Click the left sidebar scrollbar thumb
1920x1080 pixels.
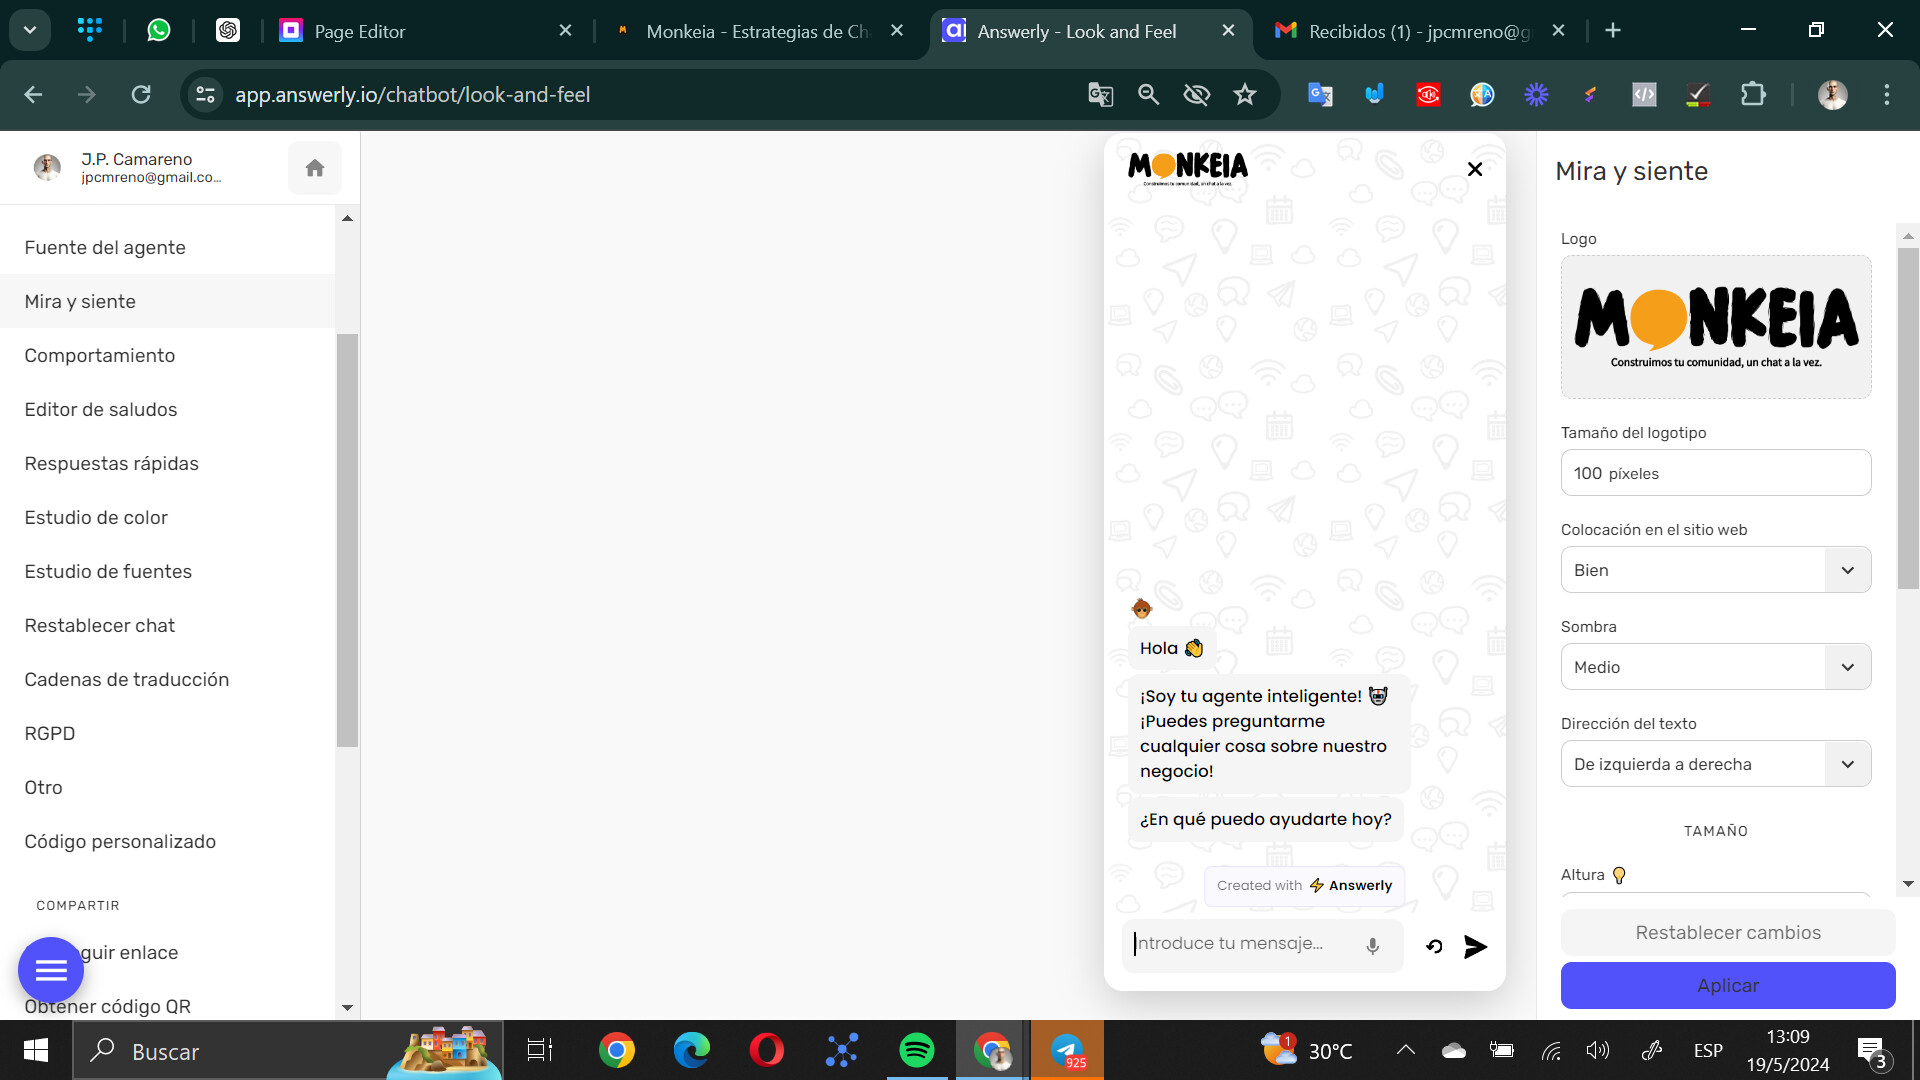coord(347,540)
